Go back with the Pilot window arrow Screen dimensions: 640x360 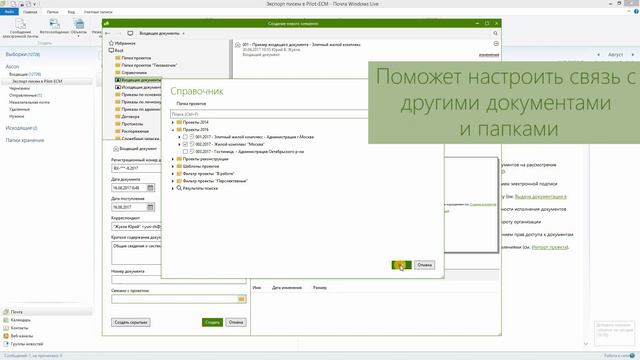[x=108, y=33]
